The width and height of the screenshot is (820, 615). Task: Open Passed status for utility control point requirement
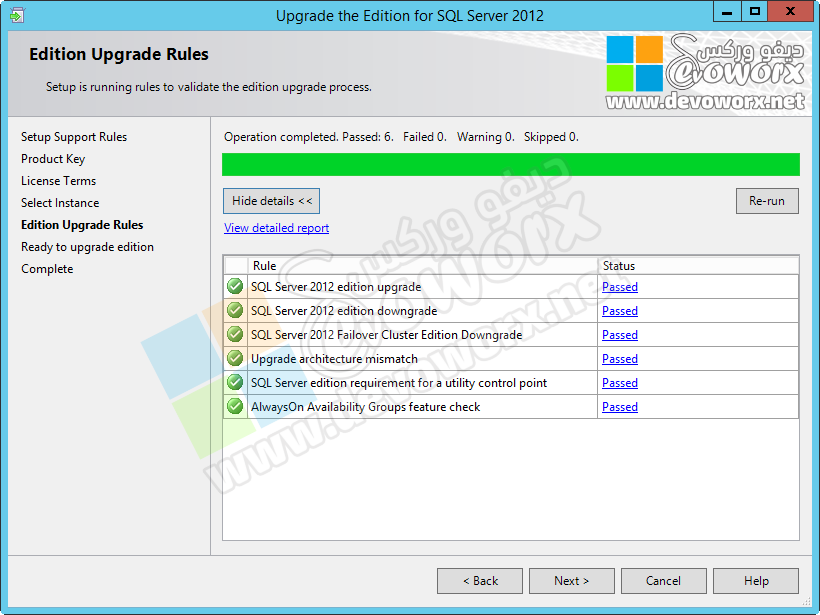tap(620, 383)
